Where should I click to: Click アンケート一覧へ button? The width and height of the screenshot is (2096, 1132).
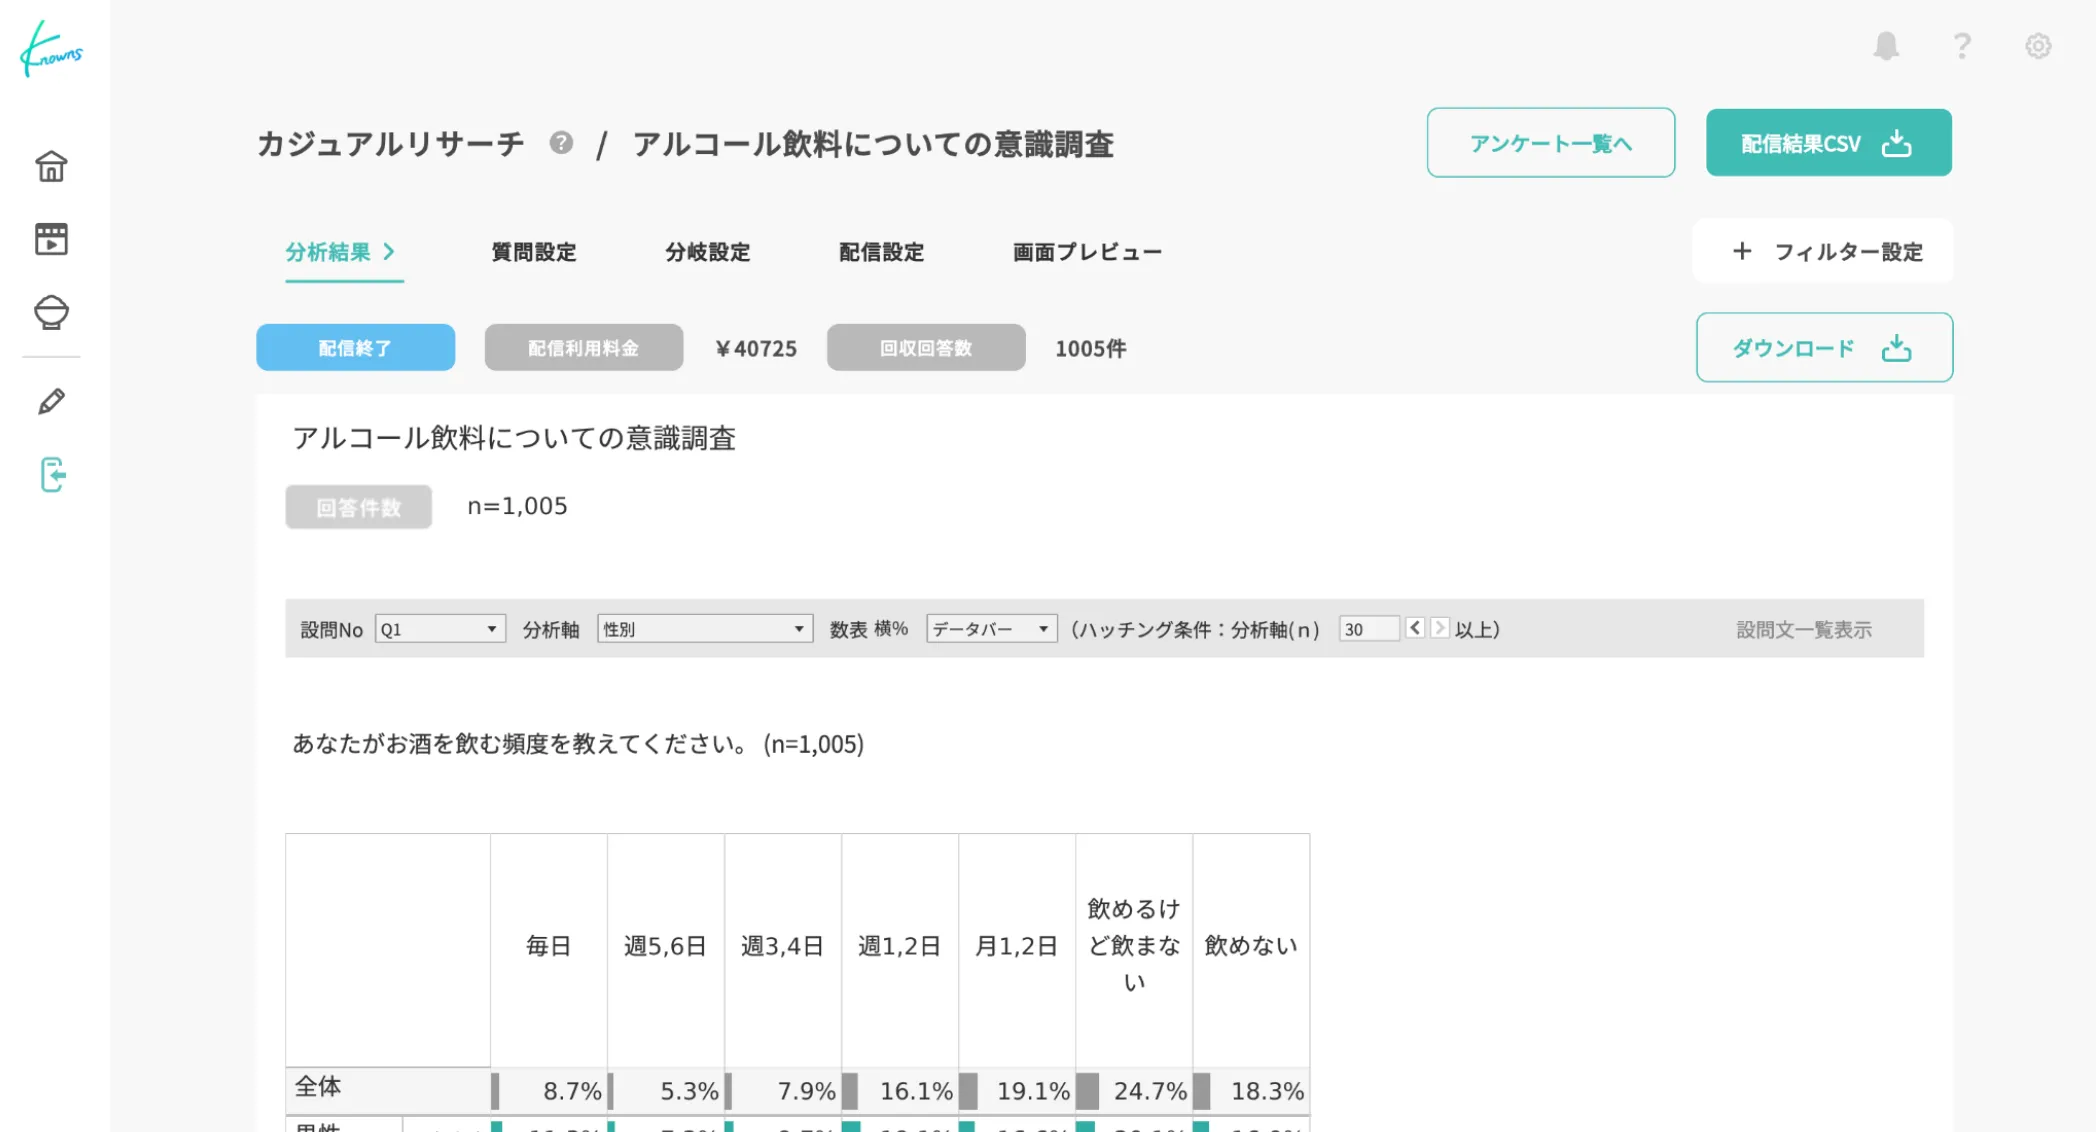[1551, 143]
